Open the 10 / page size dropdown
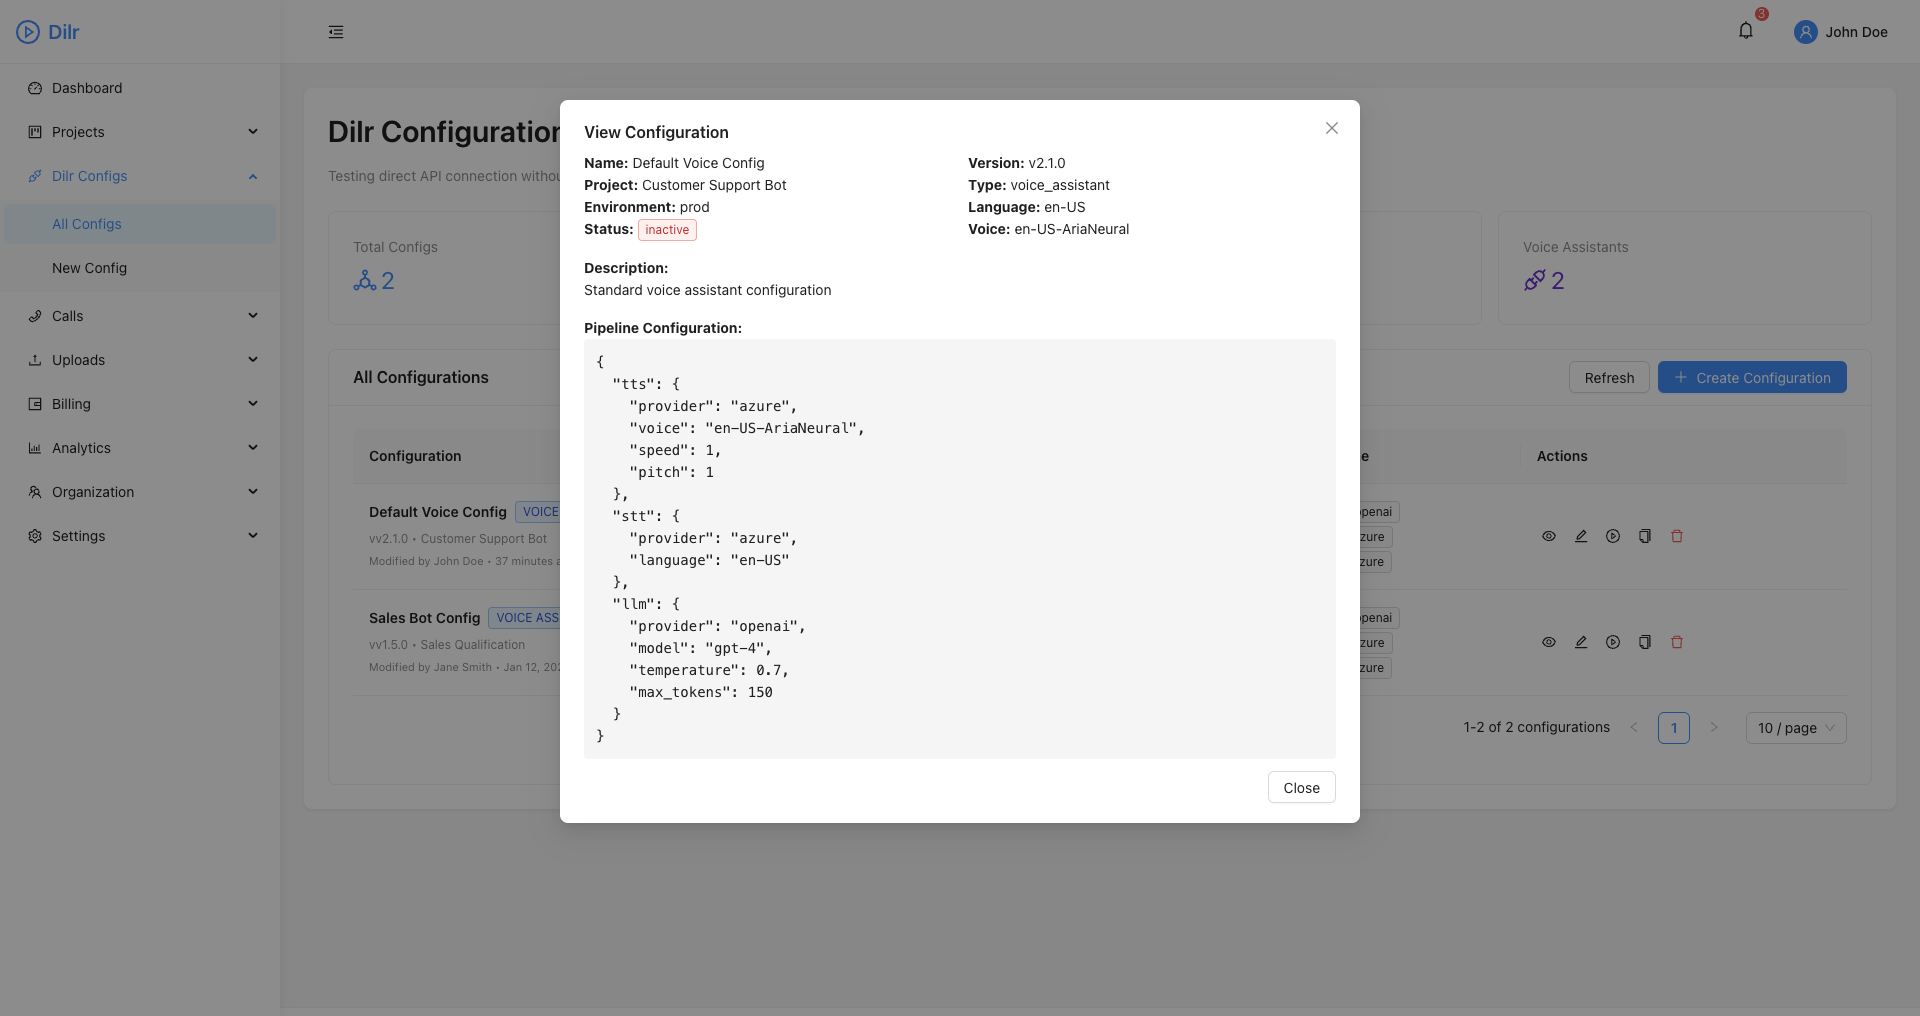 coord(1795,728)
